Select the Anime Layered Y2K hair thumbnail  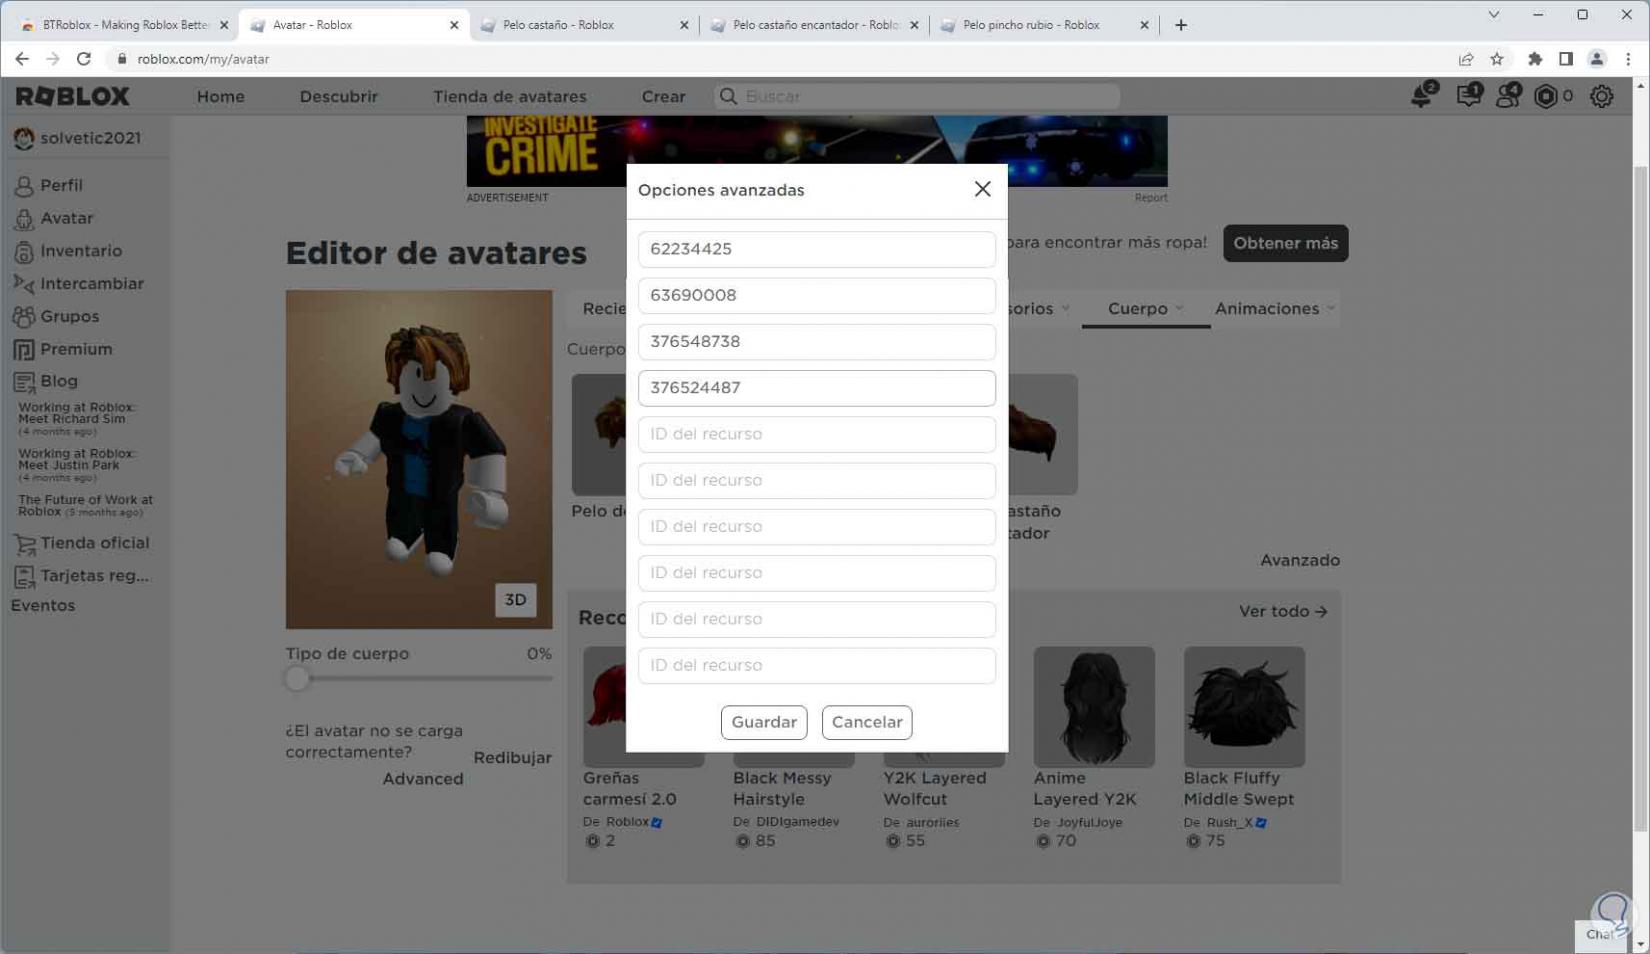click(x=1094, y=707)
